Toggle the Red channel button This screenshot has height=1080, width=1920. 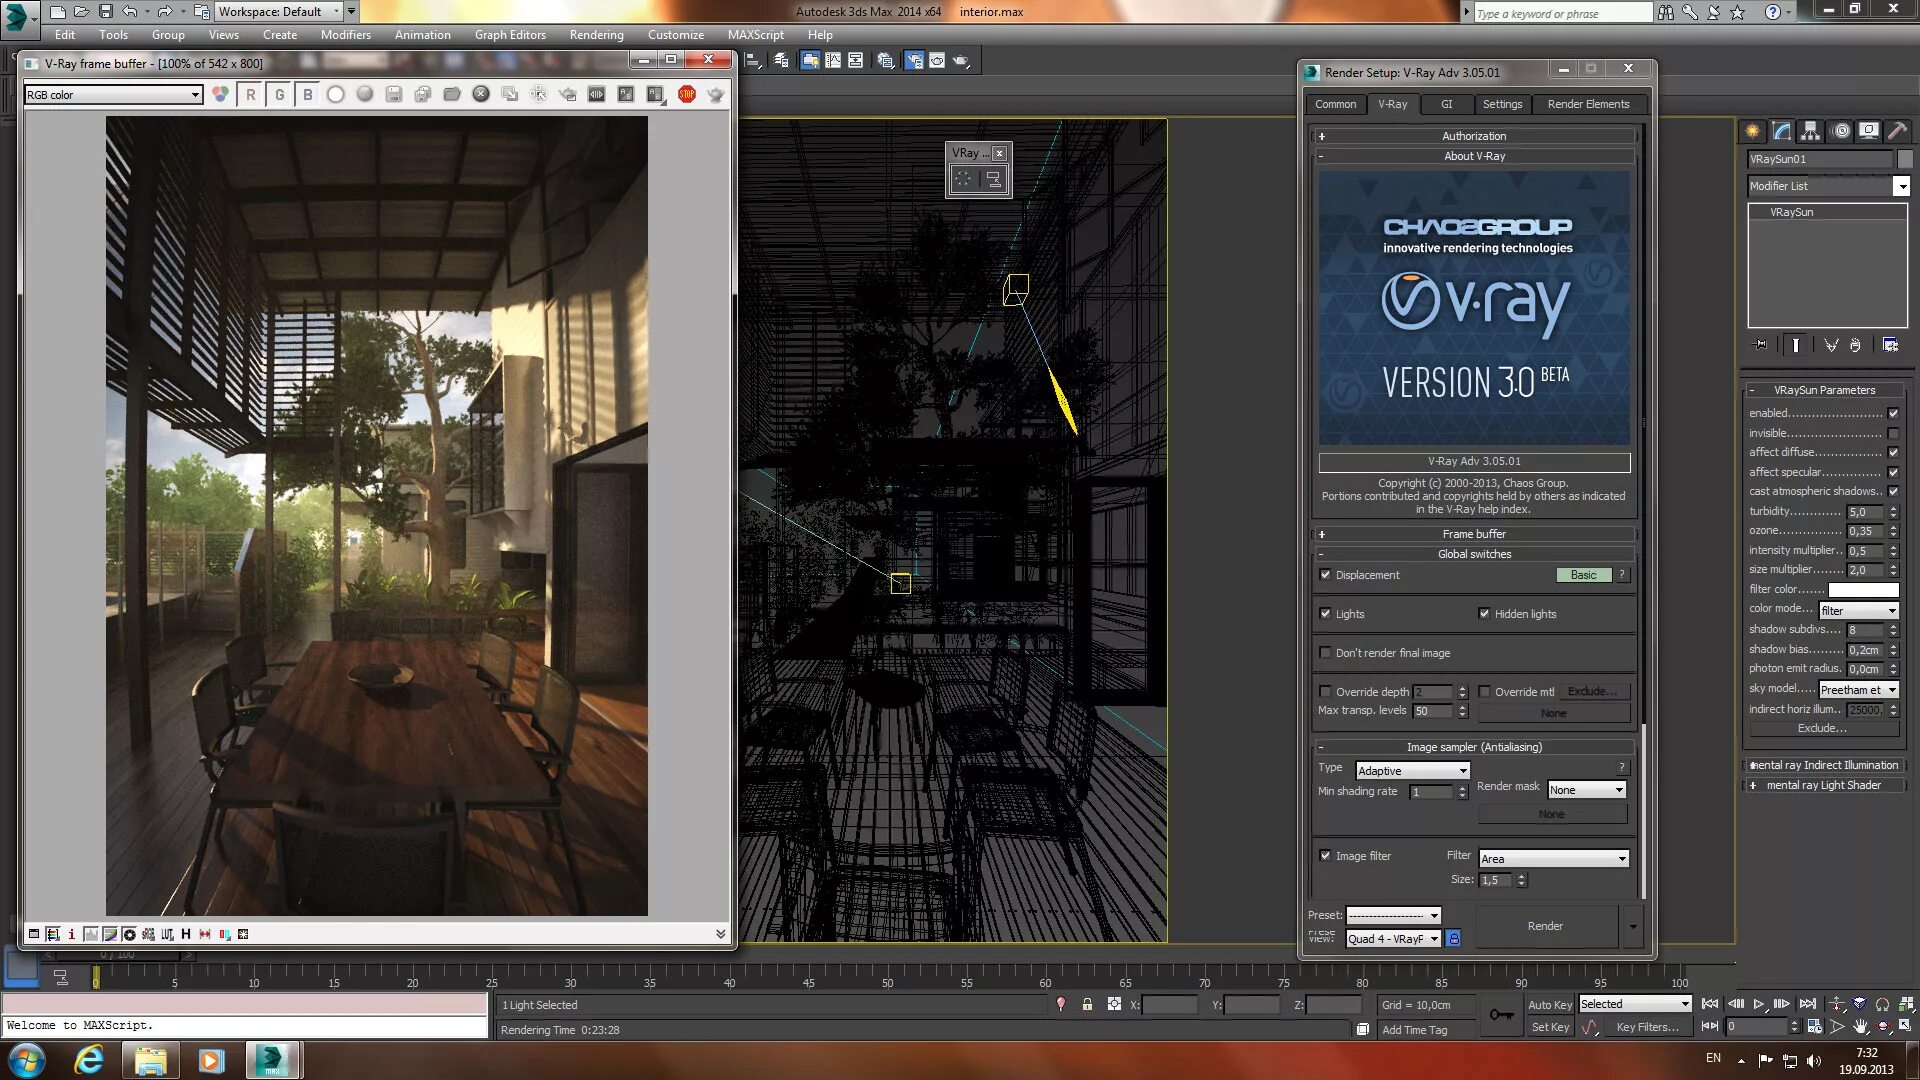[251, 94]
